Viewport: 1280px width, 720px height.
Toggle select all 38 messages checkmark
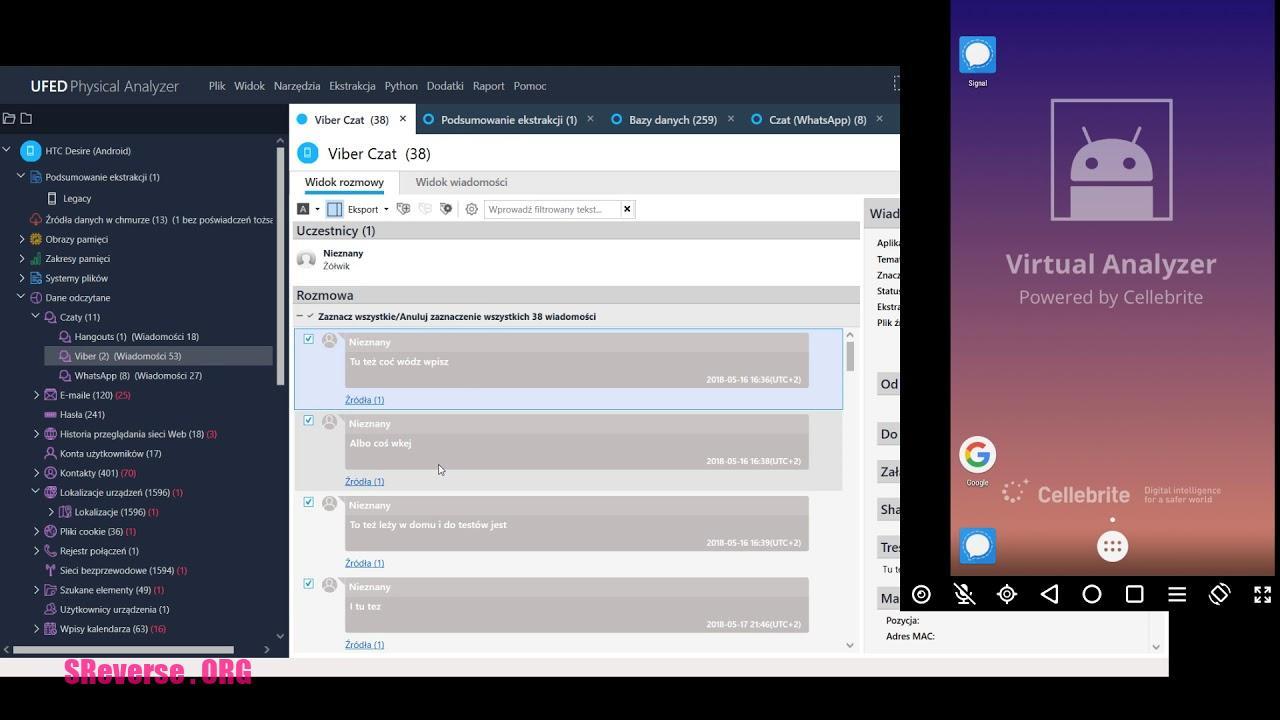310,316
